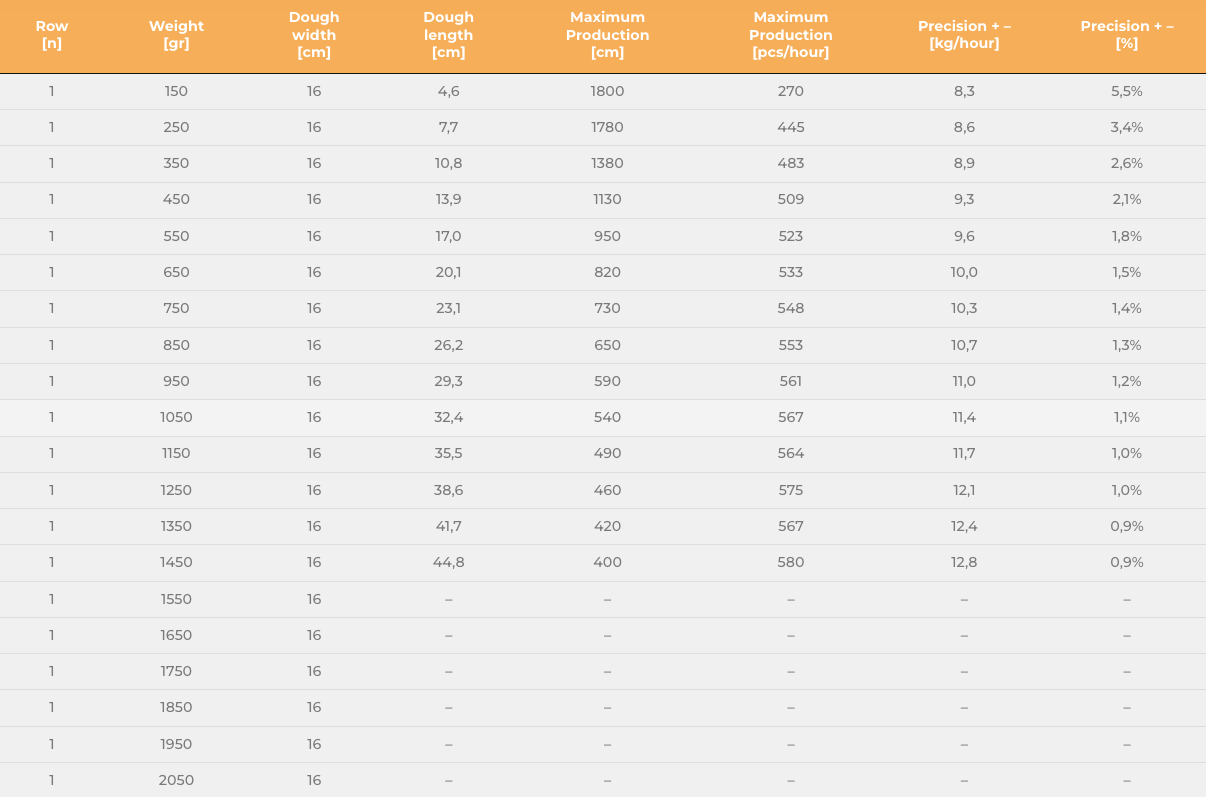Image resolution: width=1206 pixels, height=797 pixels.
Task: Click the Maximum Production [pcs/hour] header
Action: click(x=791, y=35)
